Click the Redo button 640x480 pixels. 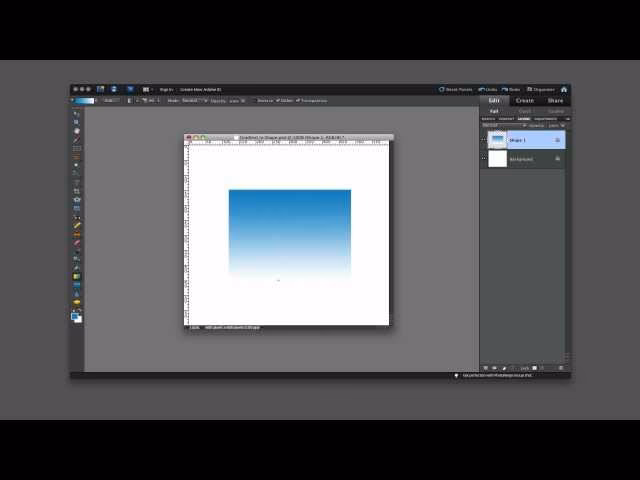click(x=511, y=89)
